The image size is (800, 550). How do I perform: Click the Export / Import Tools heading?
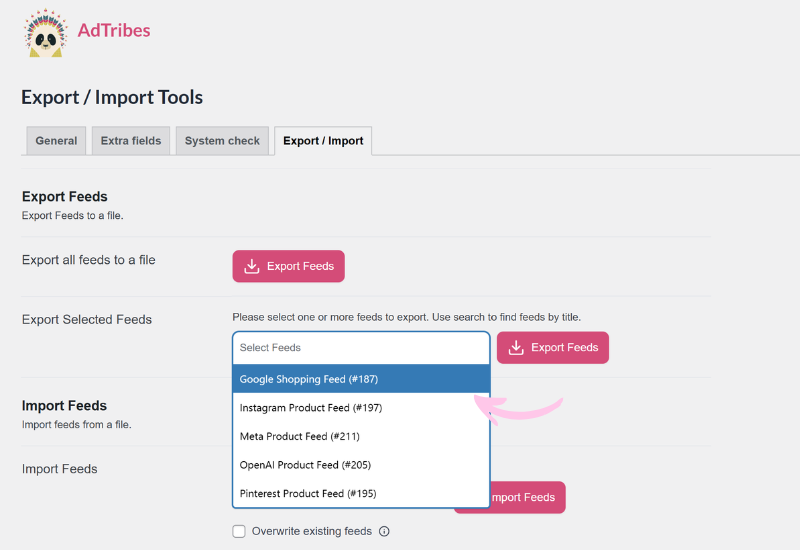click(112, 97)
